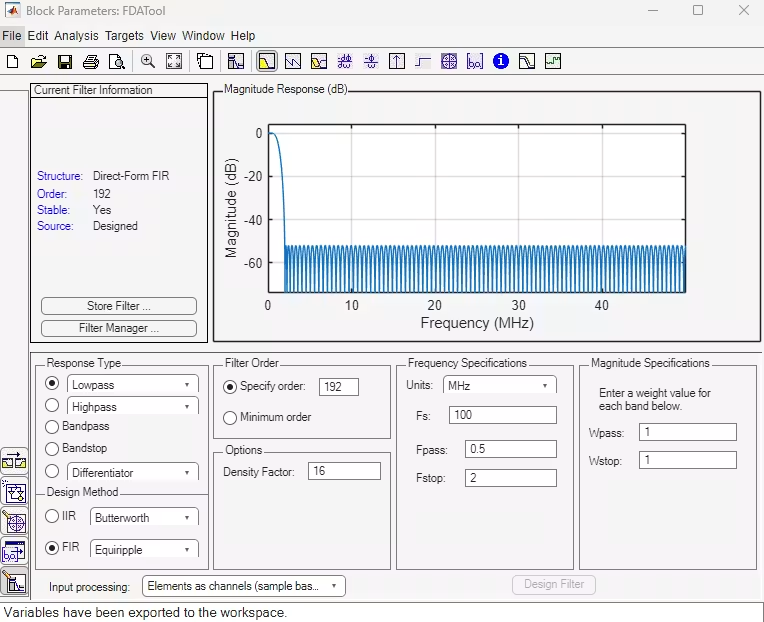The width and height of the screenshot is (764, 622).
Task: Click the Fpass frequency field
Action: [x=511, y=449]
